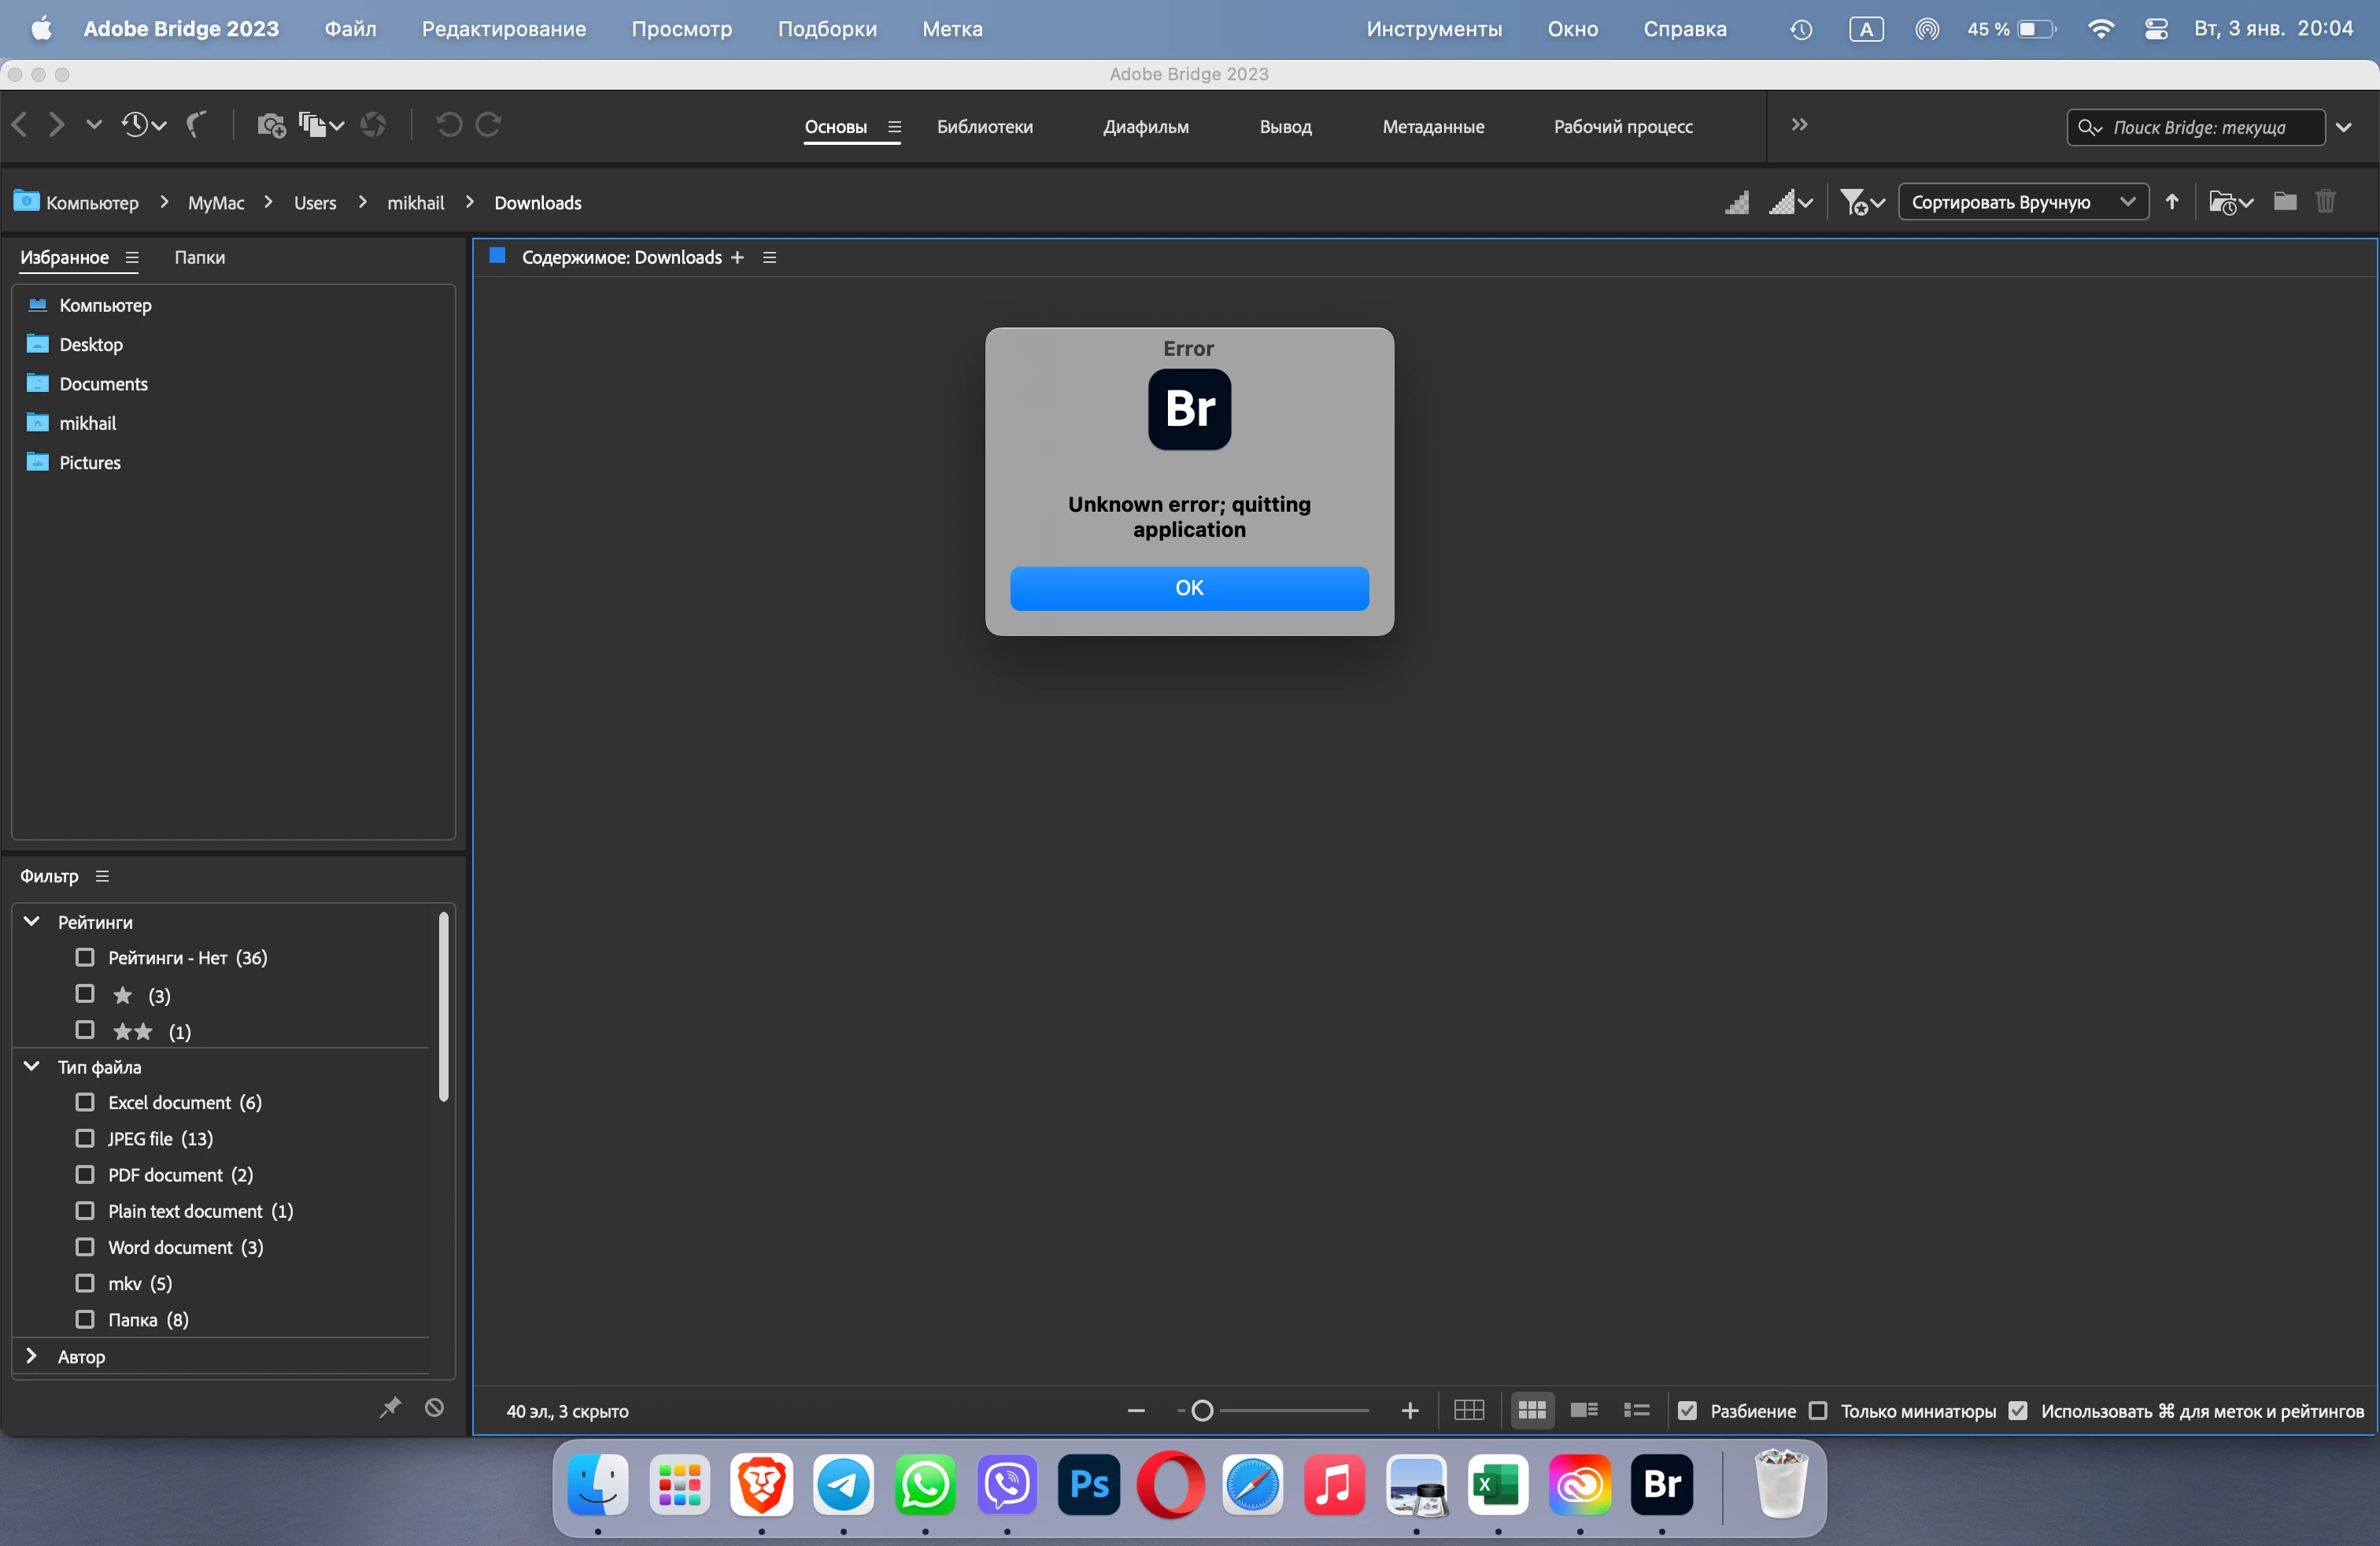This screenshot has width=2380, height=1546.
Task: Click the trash icon in path bar
Action: [x=2325, y=202]
